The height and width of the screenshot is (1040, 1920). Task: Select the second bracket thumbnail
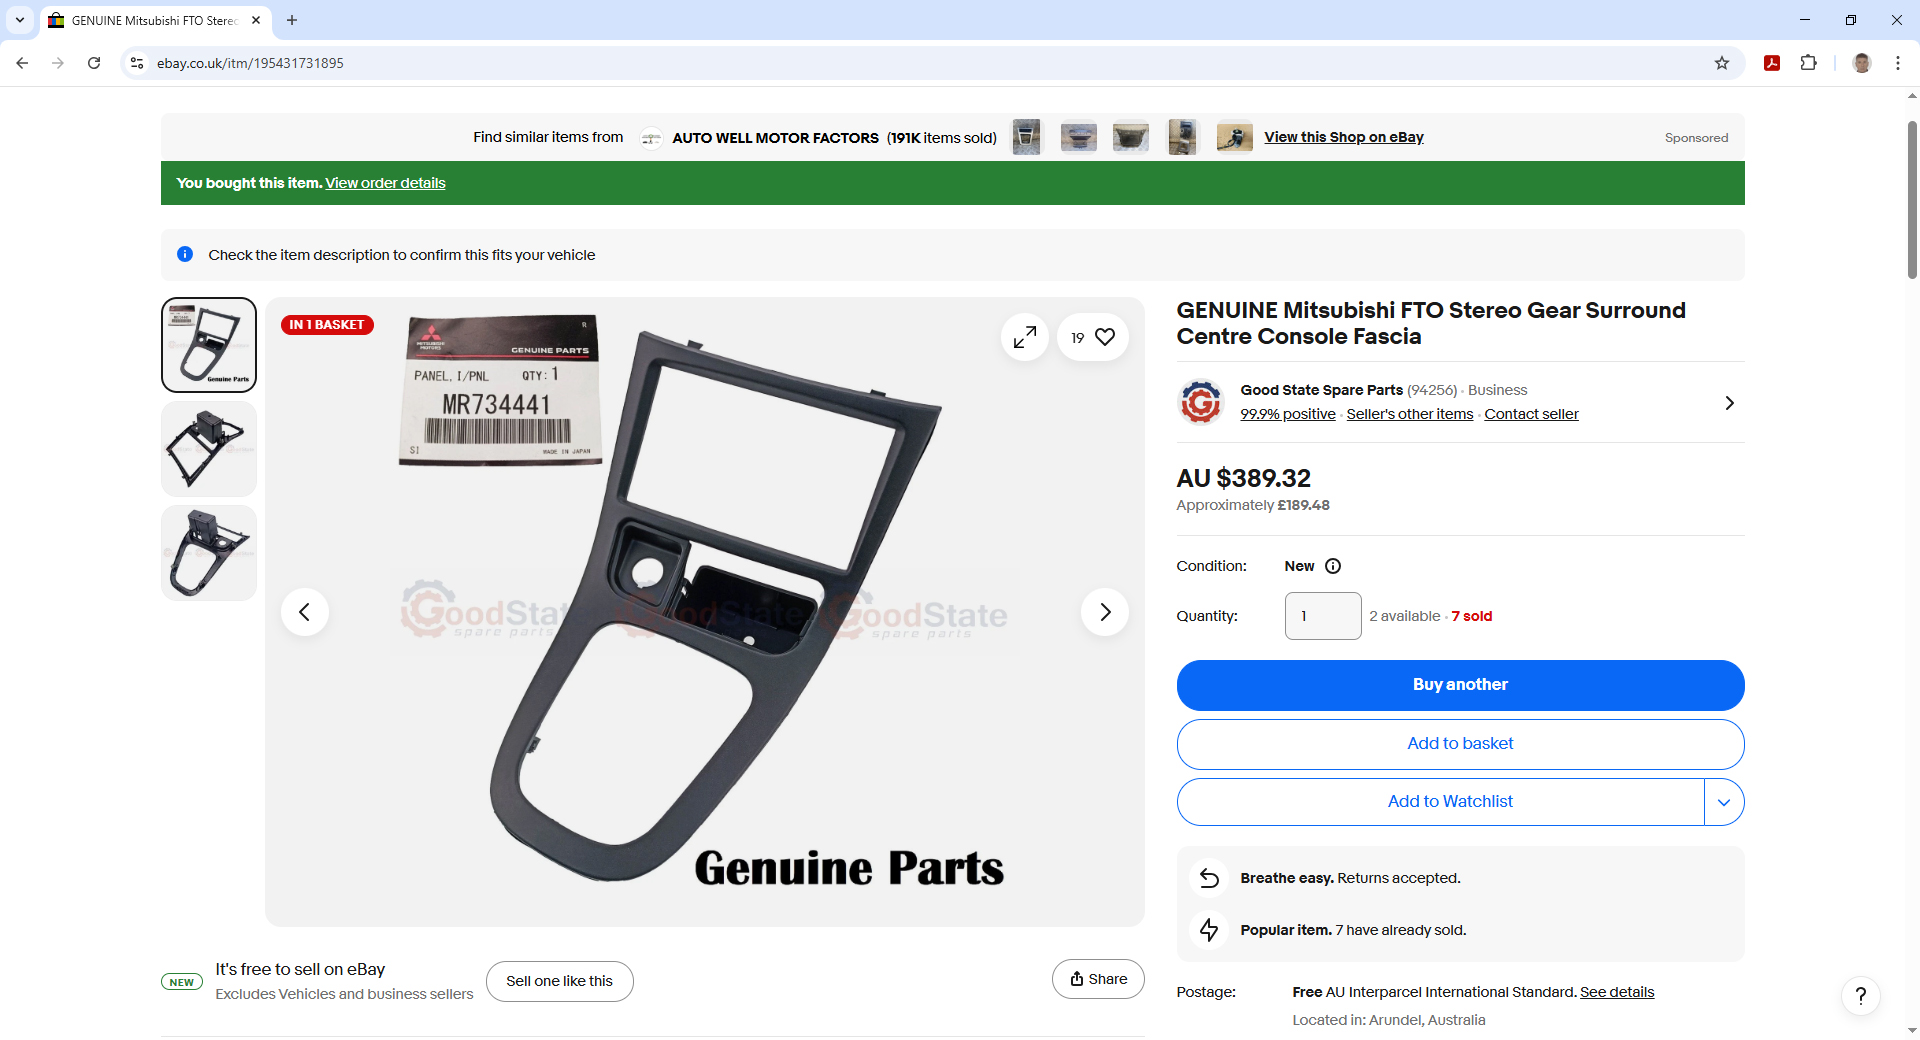point(209,449)
